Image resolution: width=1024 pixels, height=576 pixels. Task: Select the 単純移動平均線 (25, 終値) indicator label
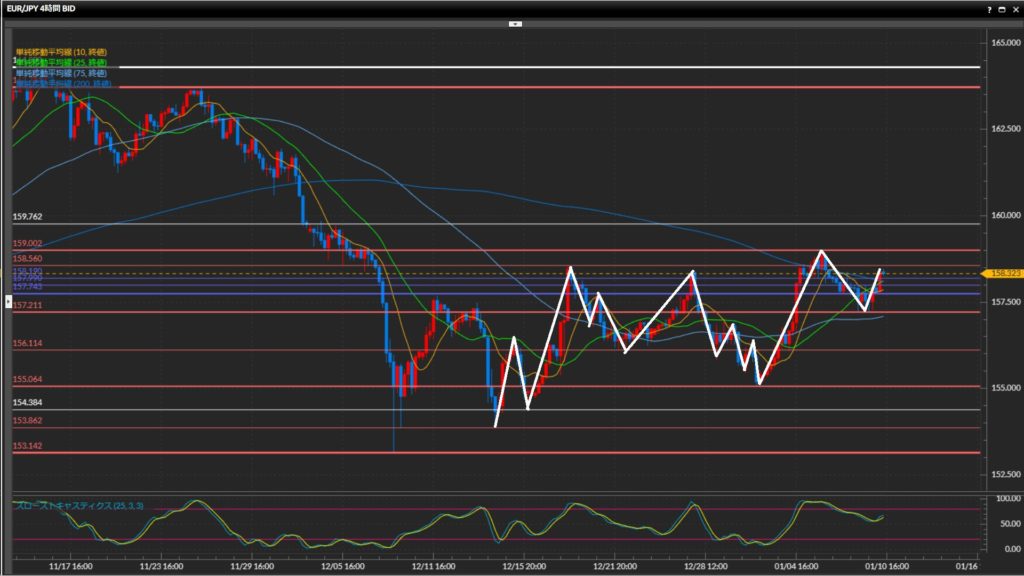(62, 62)
